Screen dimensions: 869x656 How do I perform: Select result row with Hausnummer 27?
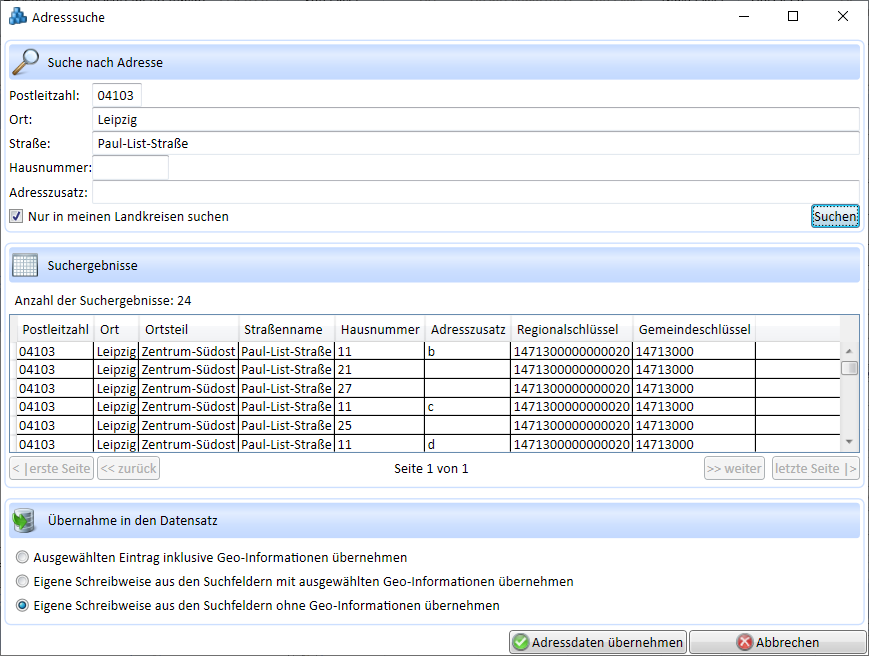380,388
